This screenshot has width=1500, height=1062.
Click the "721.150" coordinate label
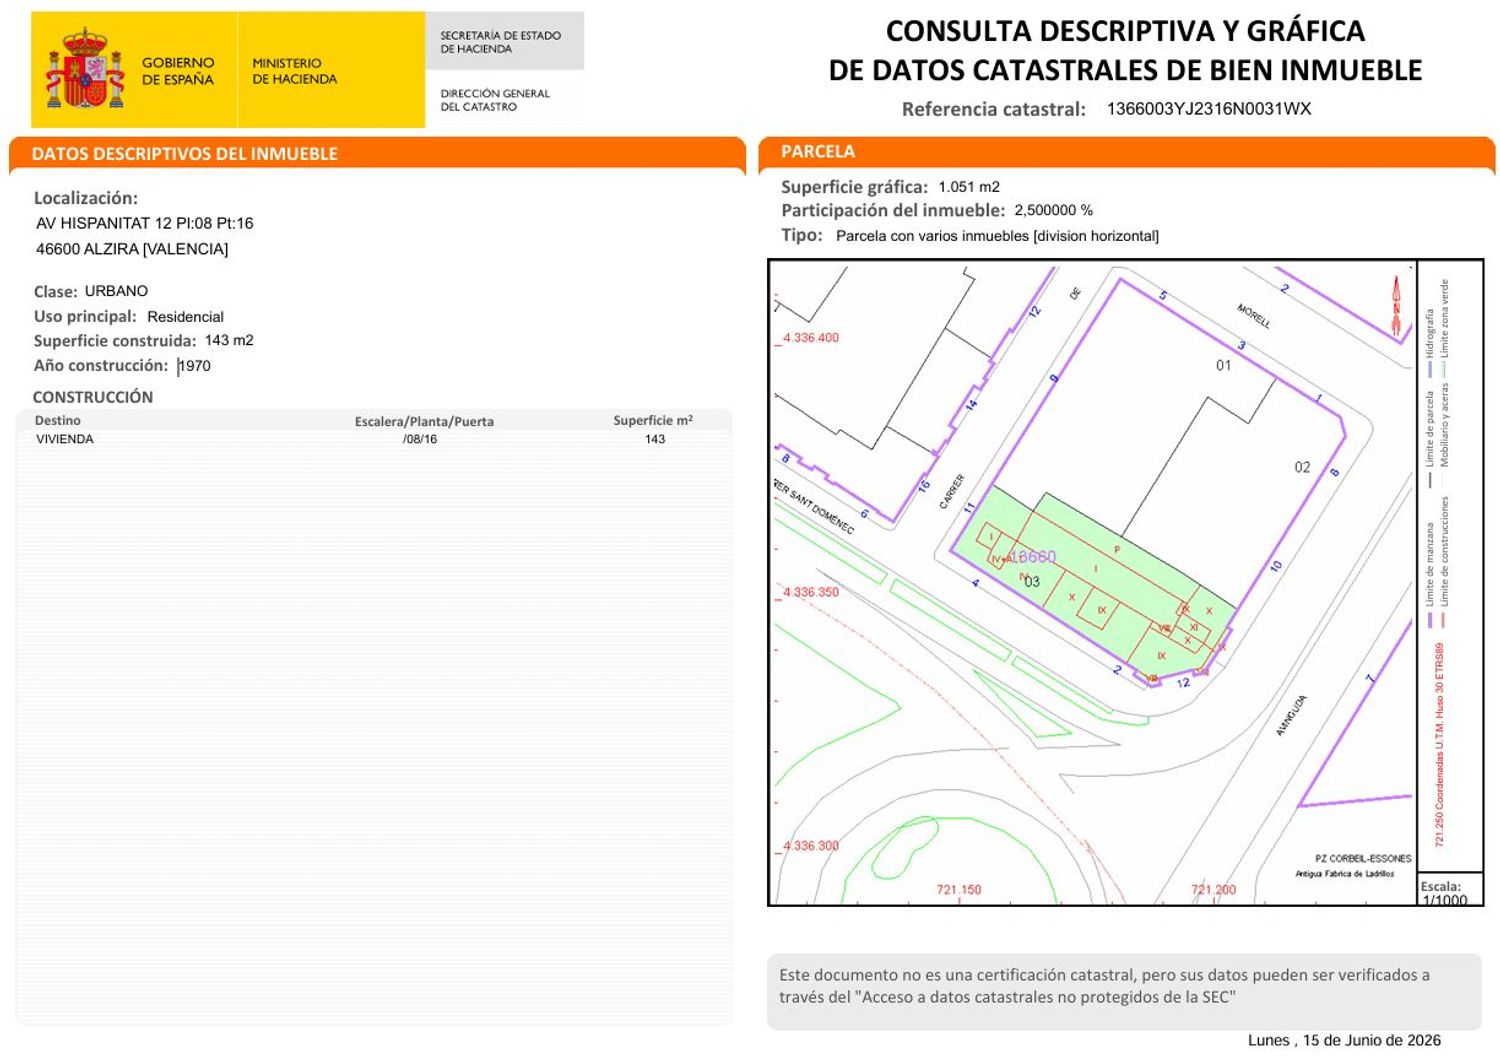coord(959,889)
